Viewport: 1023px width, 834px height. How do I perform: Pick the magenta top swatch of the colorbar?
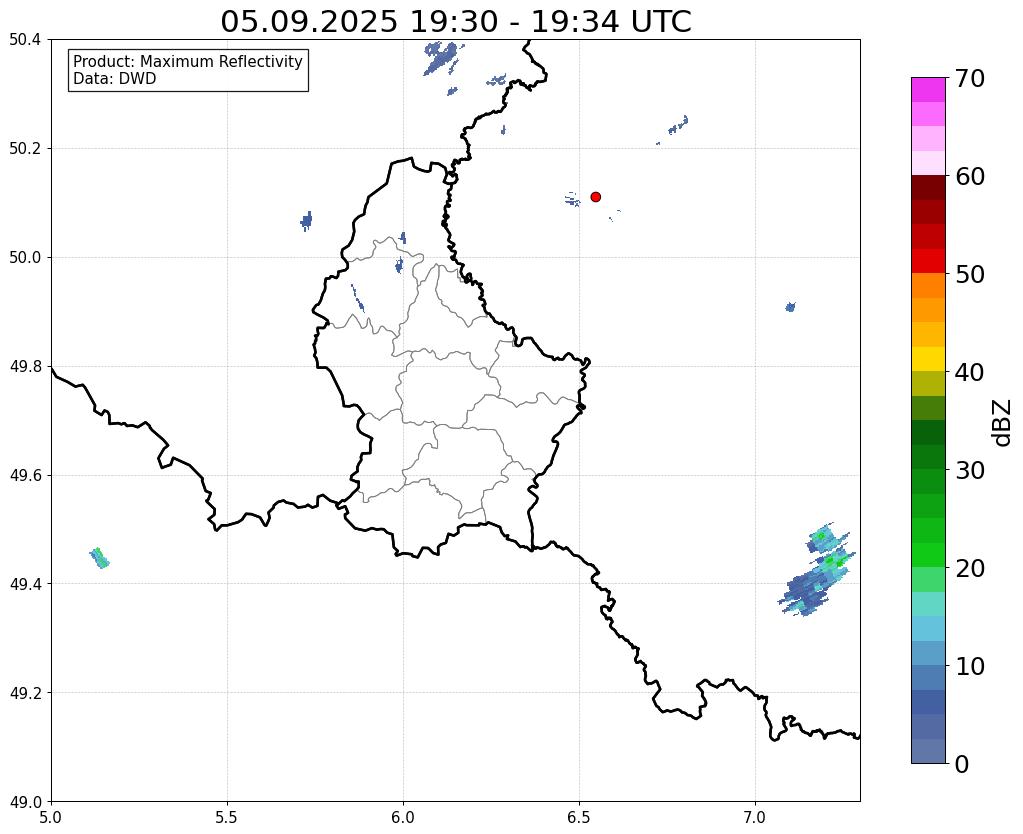[928, 89]
